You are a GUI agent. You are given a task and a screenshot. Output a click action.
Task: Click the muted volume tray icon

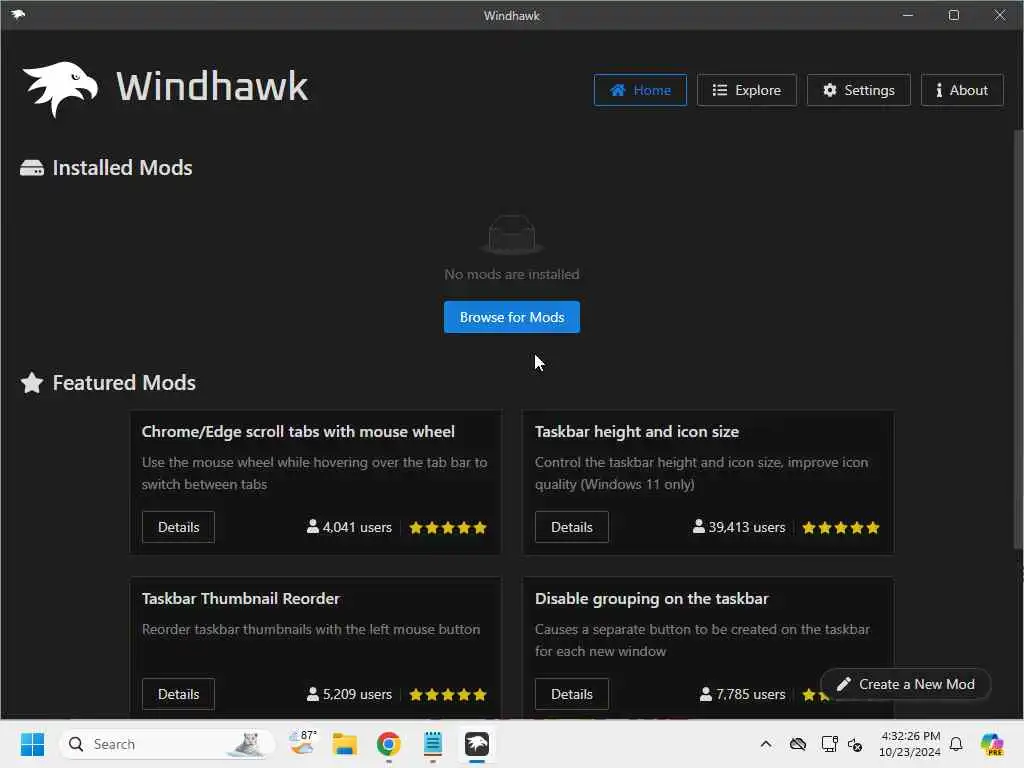[x=855, y=744]
